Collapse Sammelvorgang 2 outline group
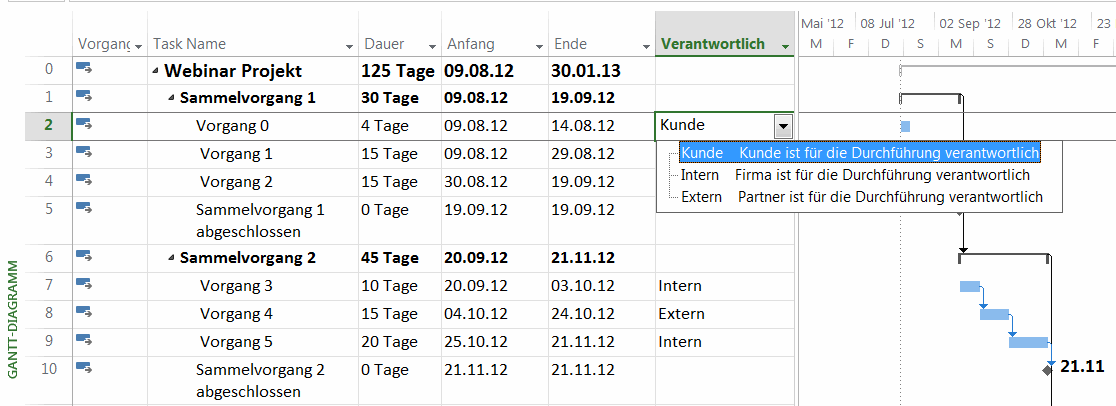 [171, 258]
